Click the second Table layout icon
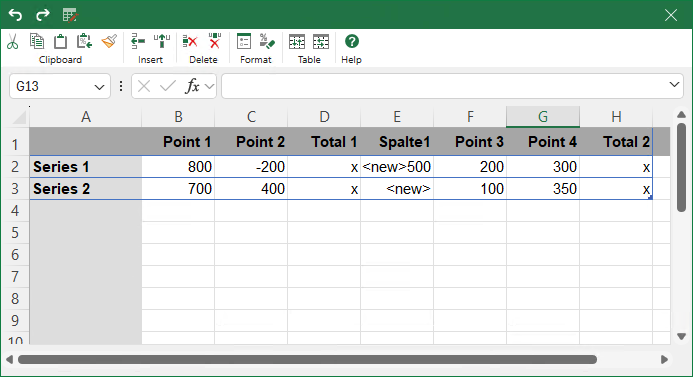This screenshot has height=377, width=693. click(321, 42)
